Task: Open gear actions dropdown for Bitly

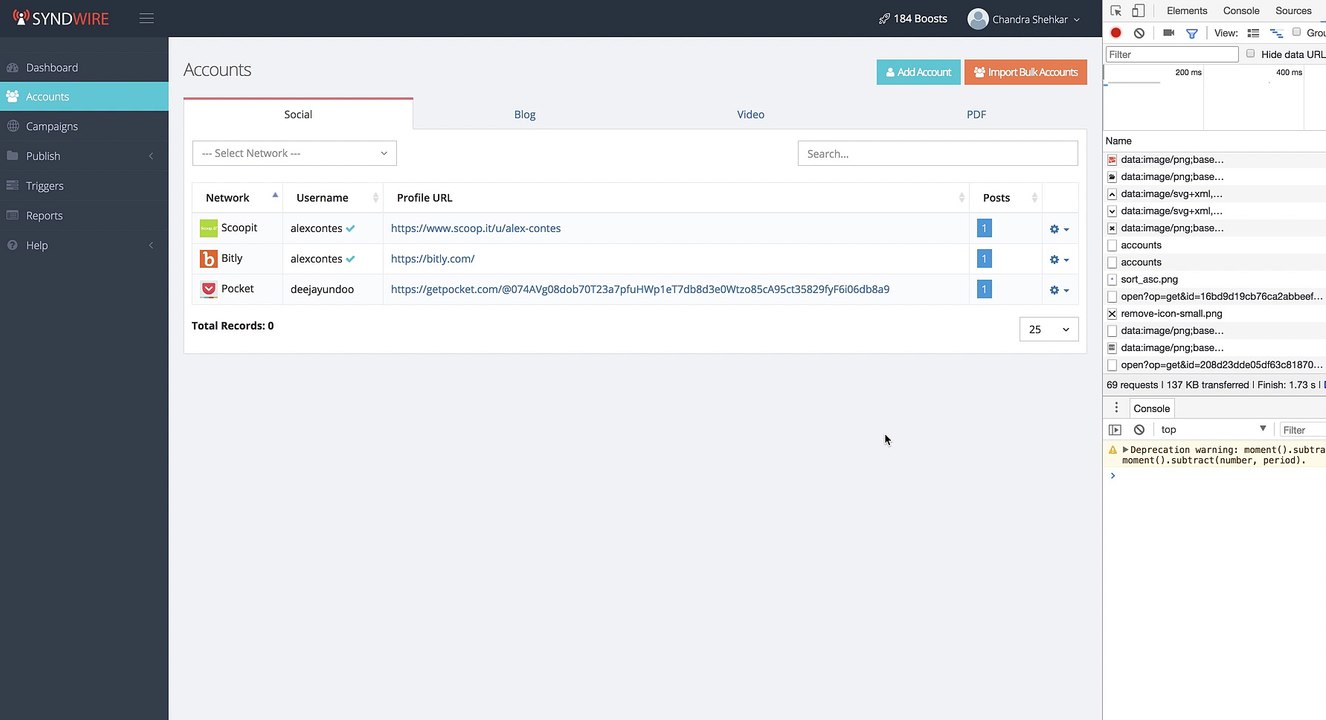Action: (1059, 260)
